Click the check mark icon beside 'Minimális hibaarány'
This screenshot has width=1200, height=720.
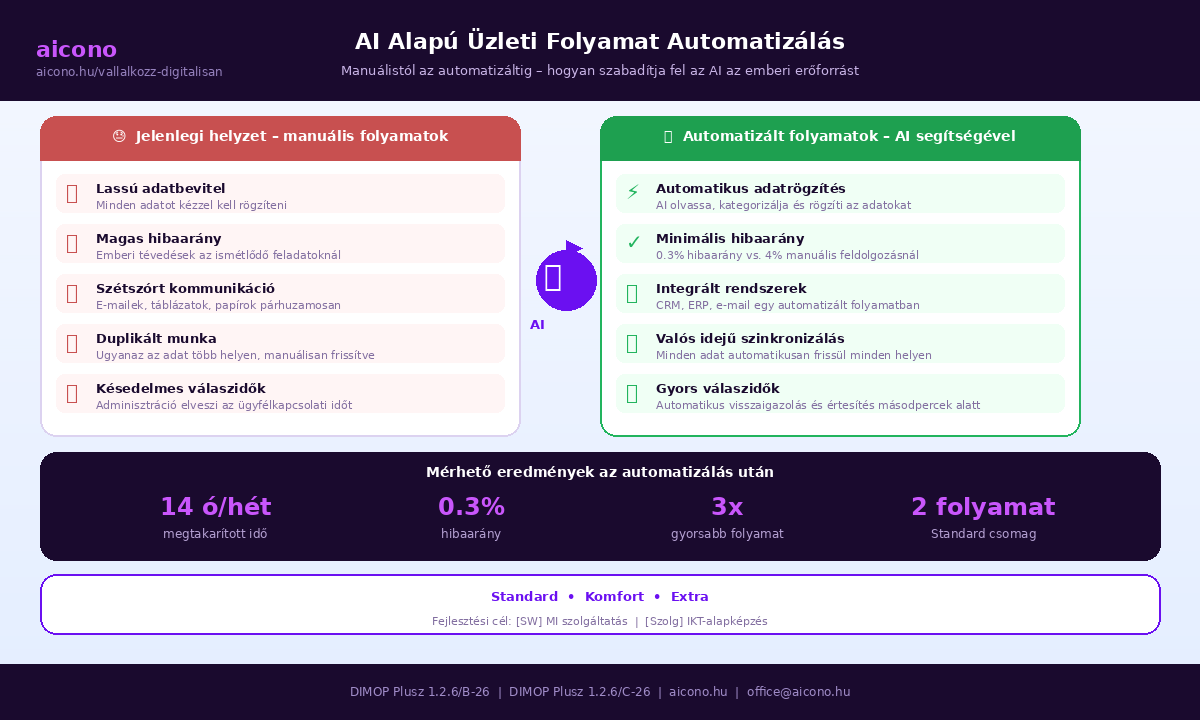click(x=632, y=243)
